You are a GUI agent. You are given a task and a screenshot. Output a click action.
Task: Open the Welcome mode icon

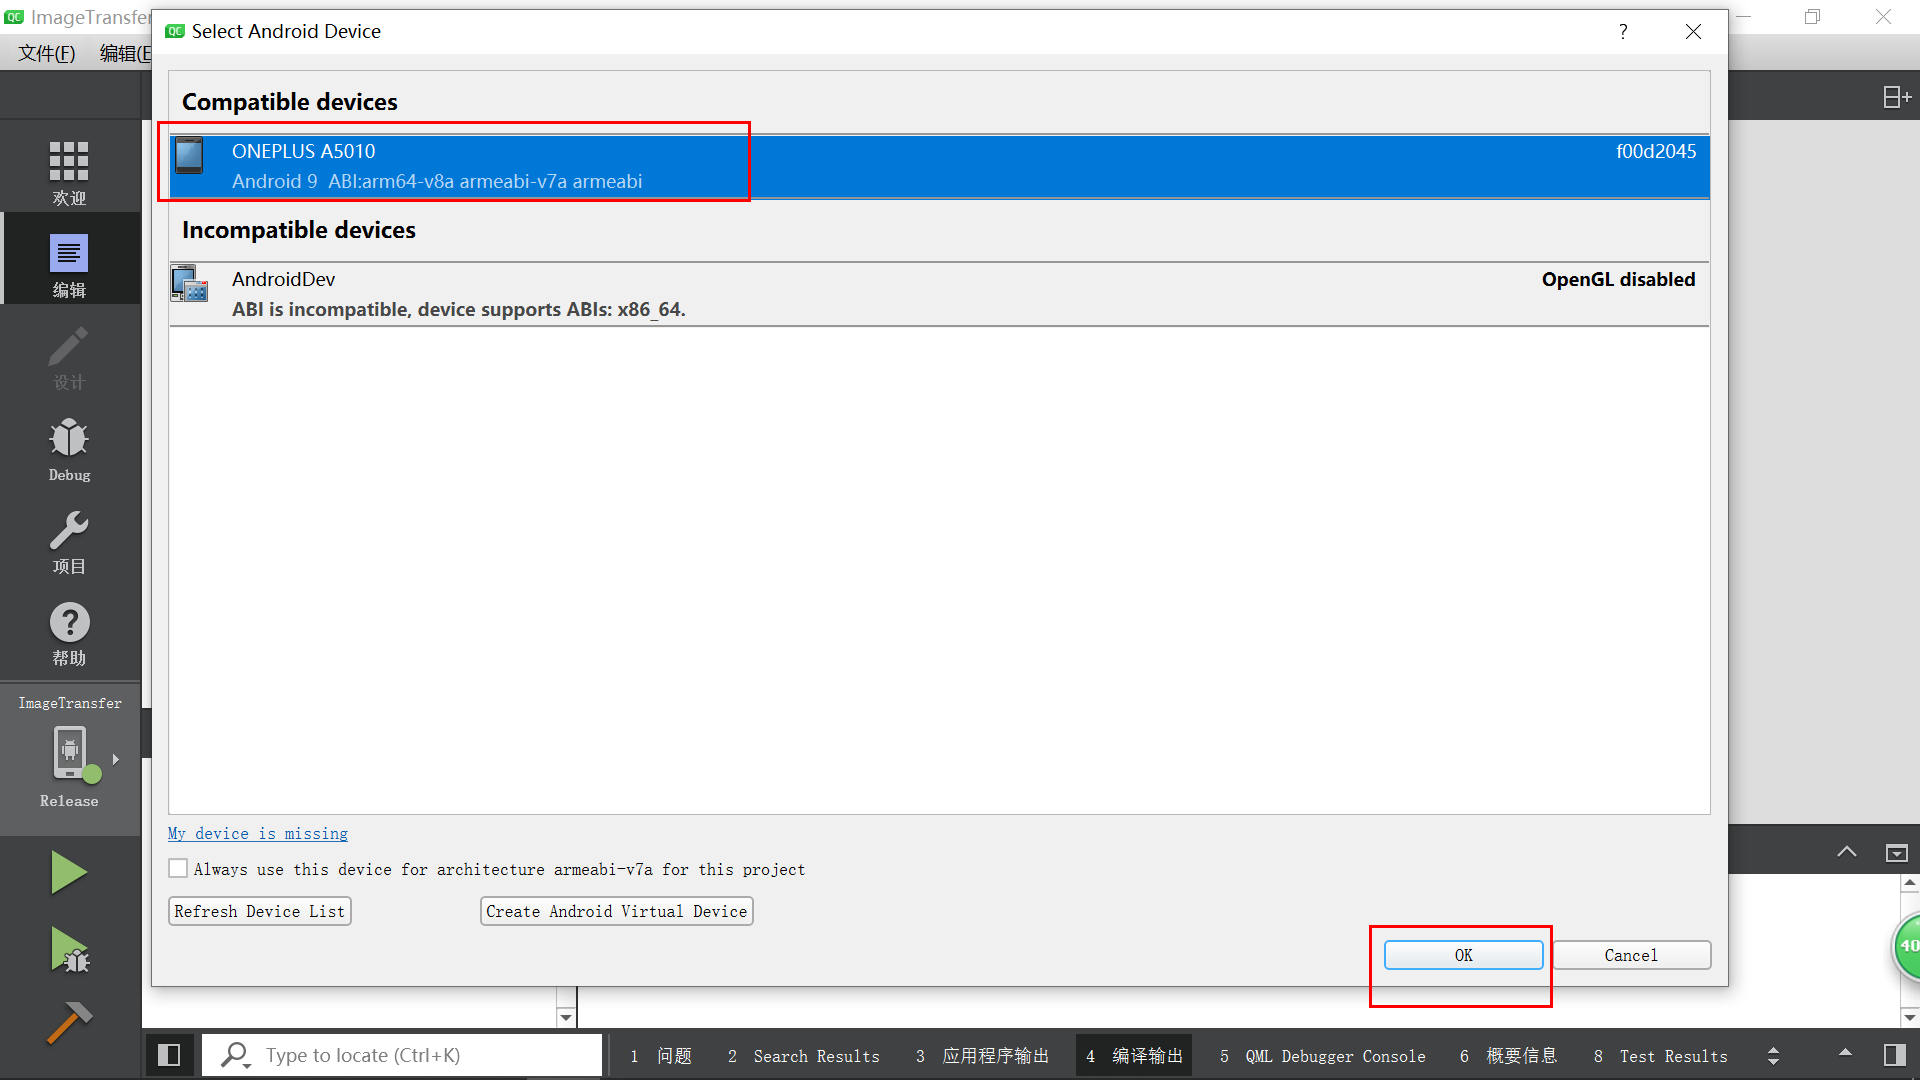click(69, 172)
